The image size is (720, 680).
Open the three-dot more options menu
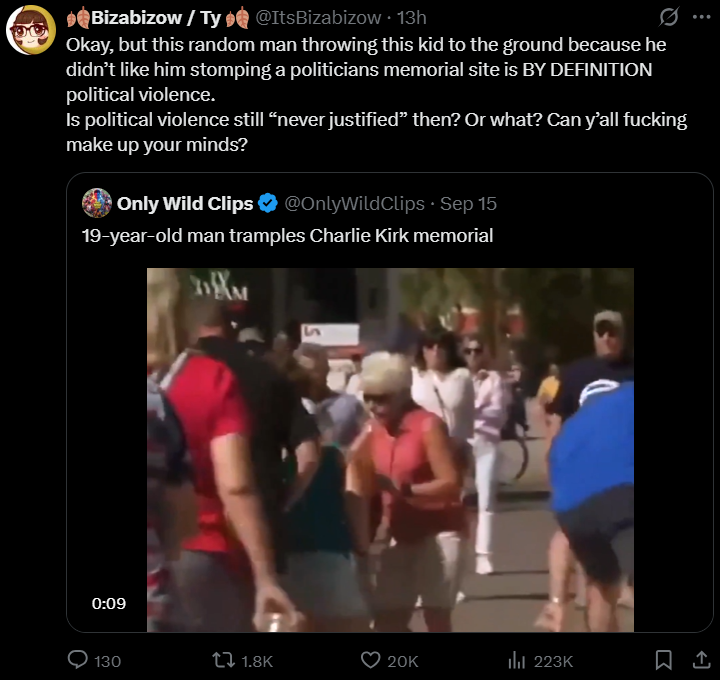701,17
